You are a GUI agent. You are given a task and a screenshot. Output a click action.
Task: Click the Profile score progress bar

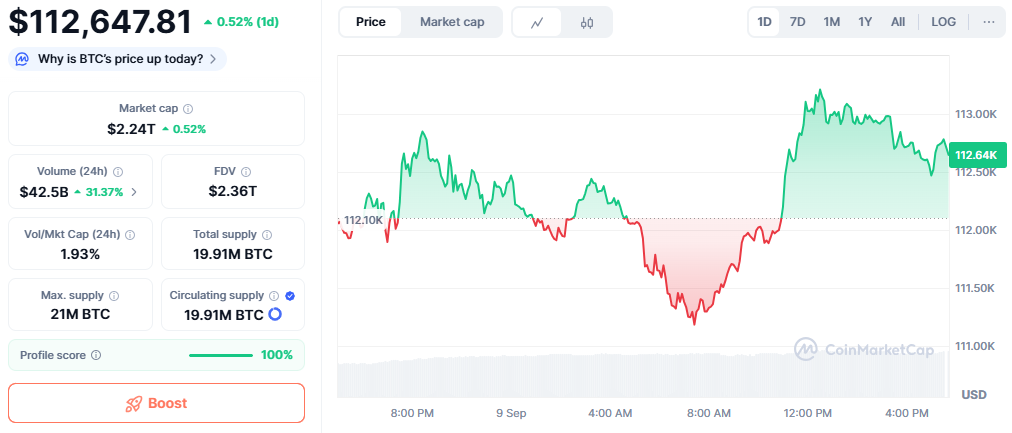[x=221, y=355]
